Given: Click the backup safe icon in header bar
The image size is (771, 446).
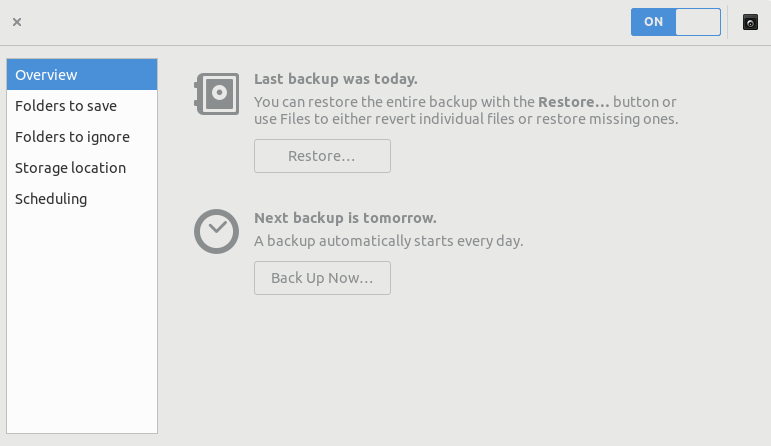Looking at the screenshot, I should tap(750, 22).
